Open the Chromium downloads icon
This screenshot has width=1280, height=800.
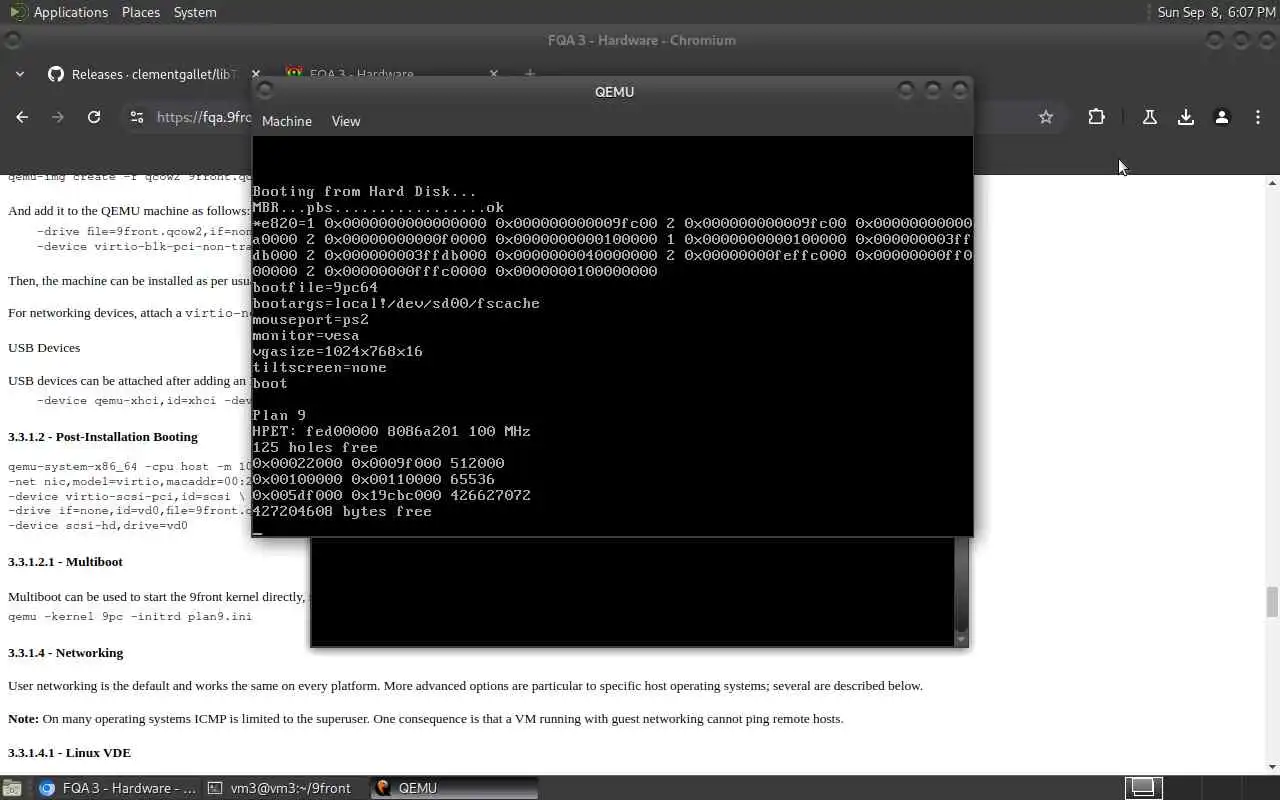point(1186,117)
